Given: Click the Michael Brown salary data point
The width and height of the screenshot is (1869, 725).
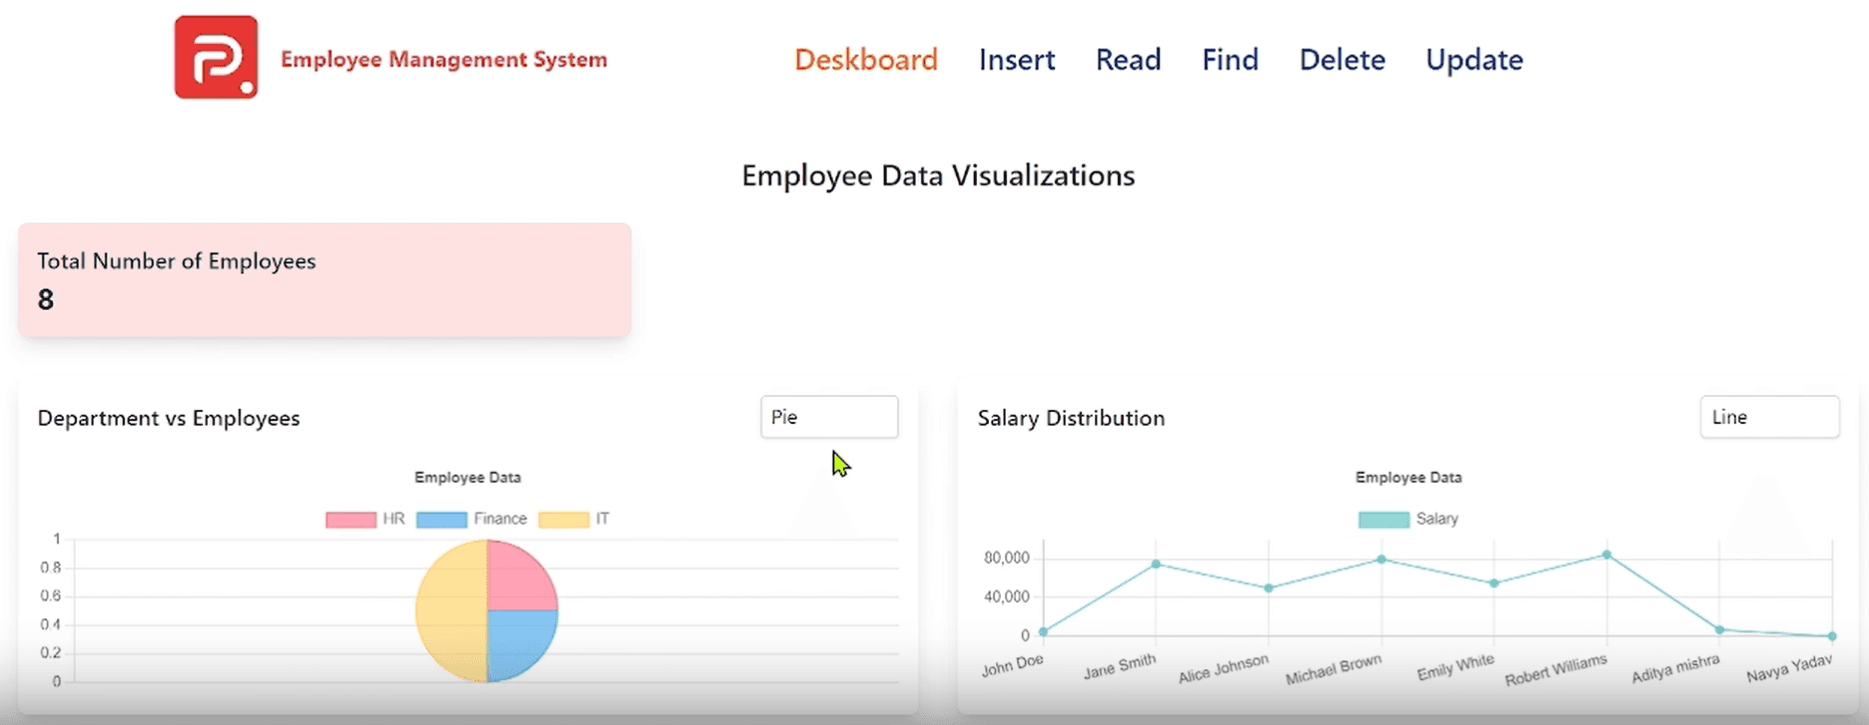Looking at the screenshot, I should [1382, 559].
